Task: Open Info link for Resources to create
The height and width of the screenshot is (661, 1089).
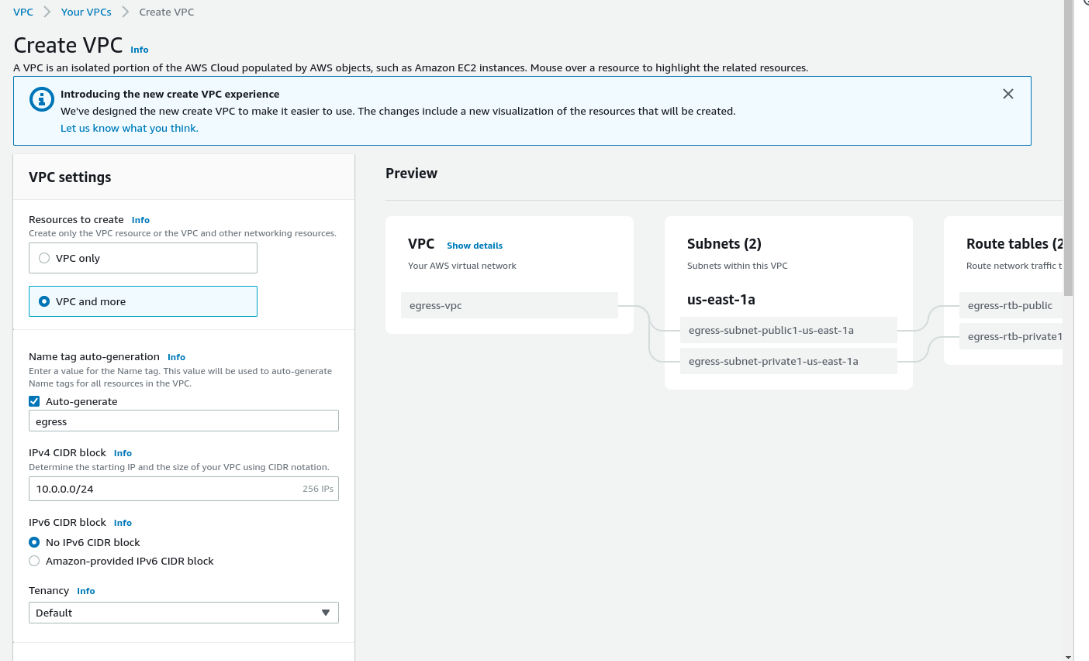Action: pyautogui.click(x=140, y=220)
